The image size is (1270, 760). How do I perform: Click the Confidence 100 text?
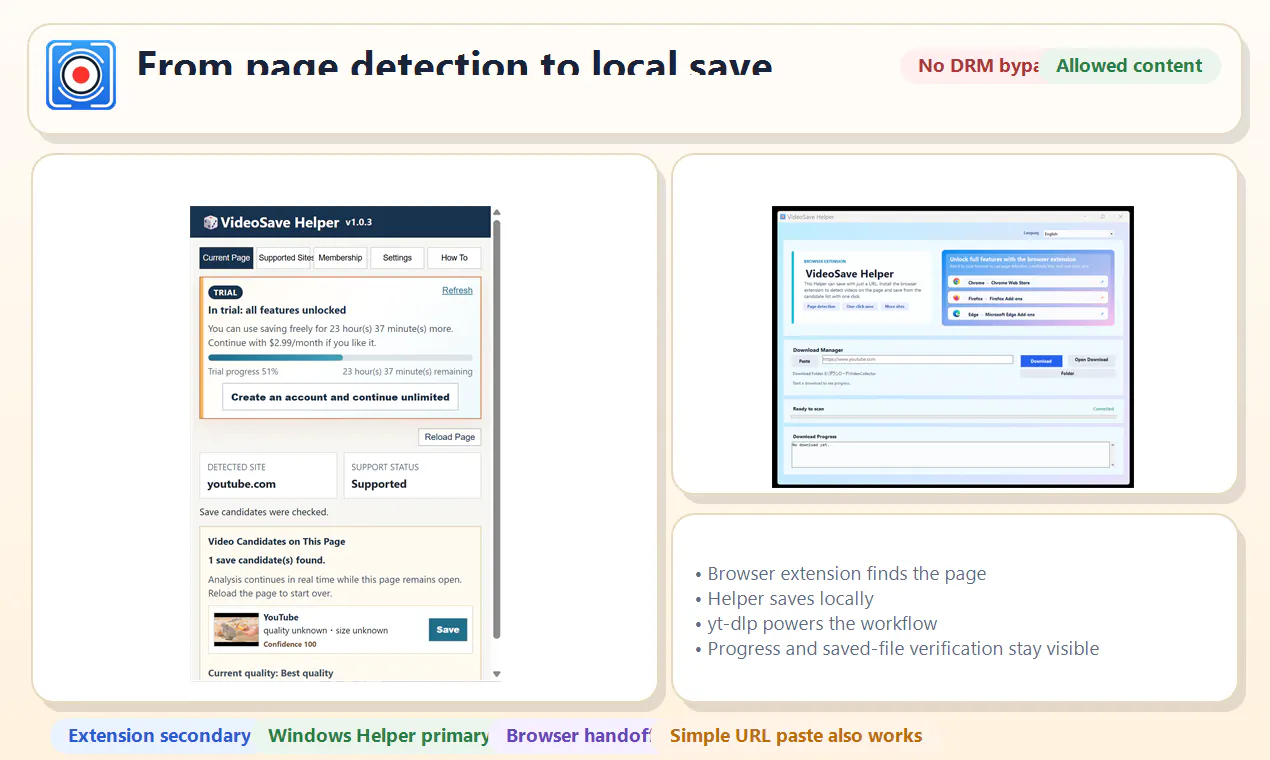point(290,644)
